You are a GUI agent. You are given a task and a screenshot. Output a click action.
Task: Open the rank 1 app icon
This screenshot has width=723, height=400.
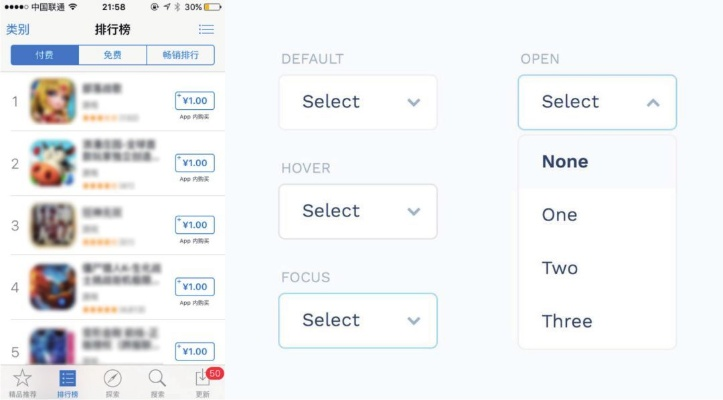pos(53,101)
